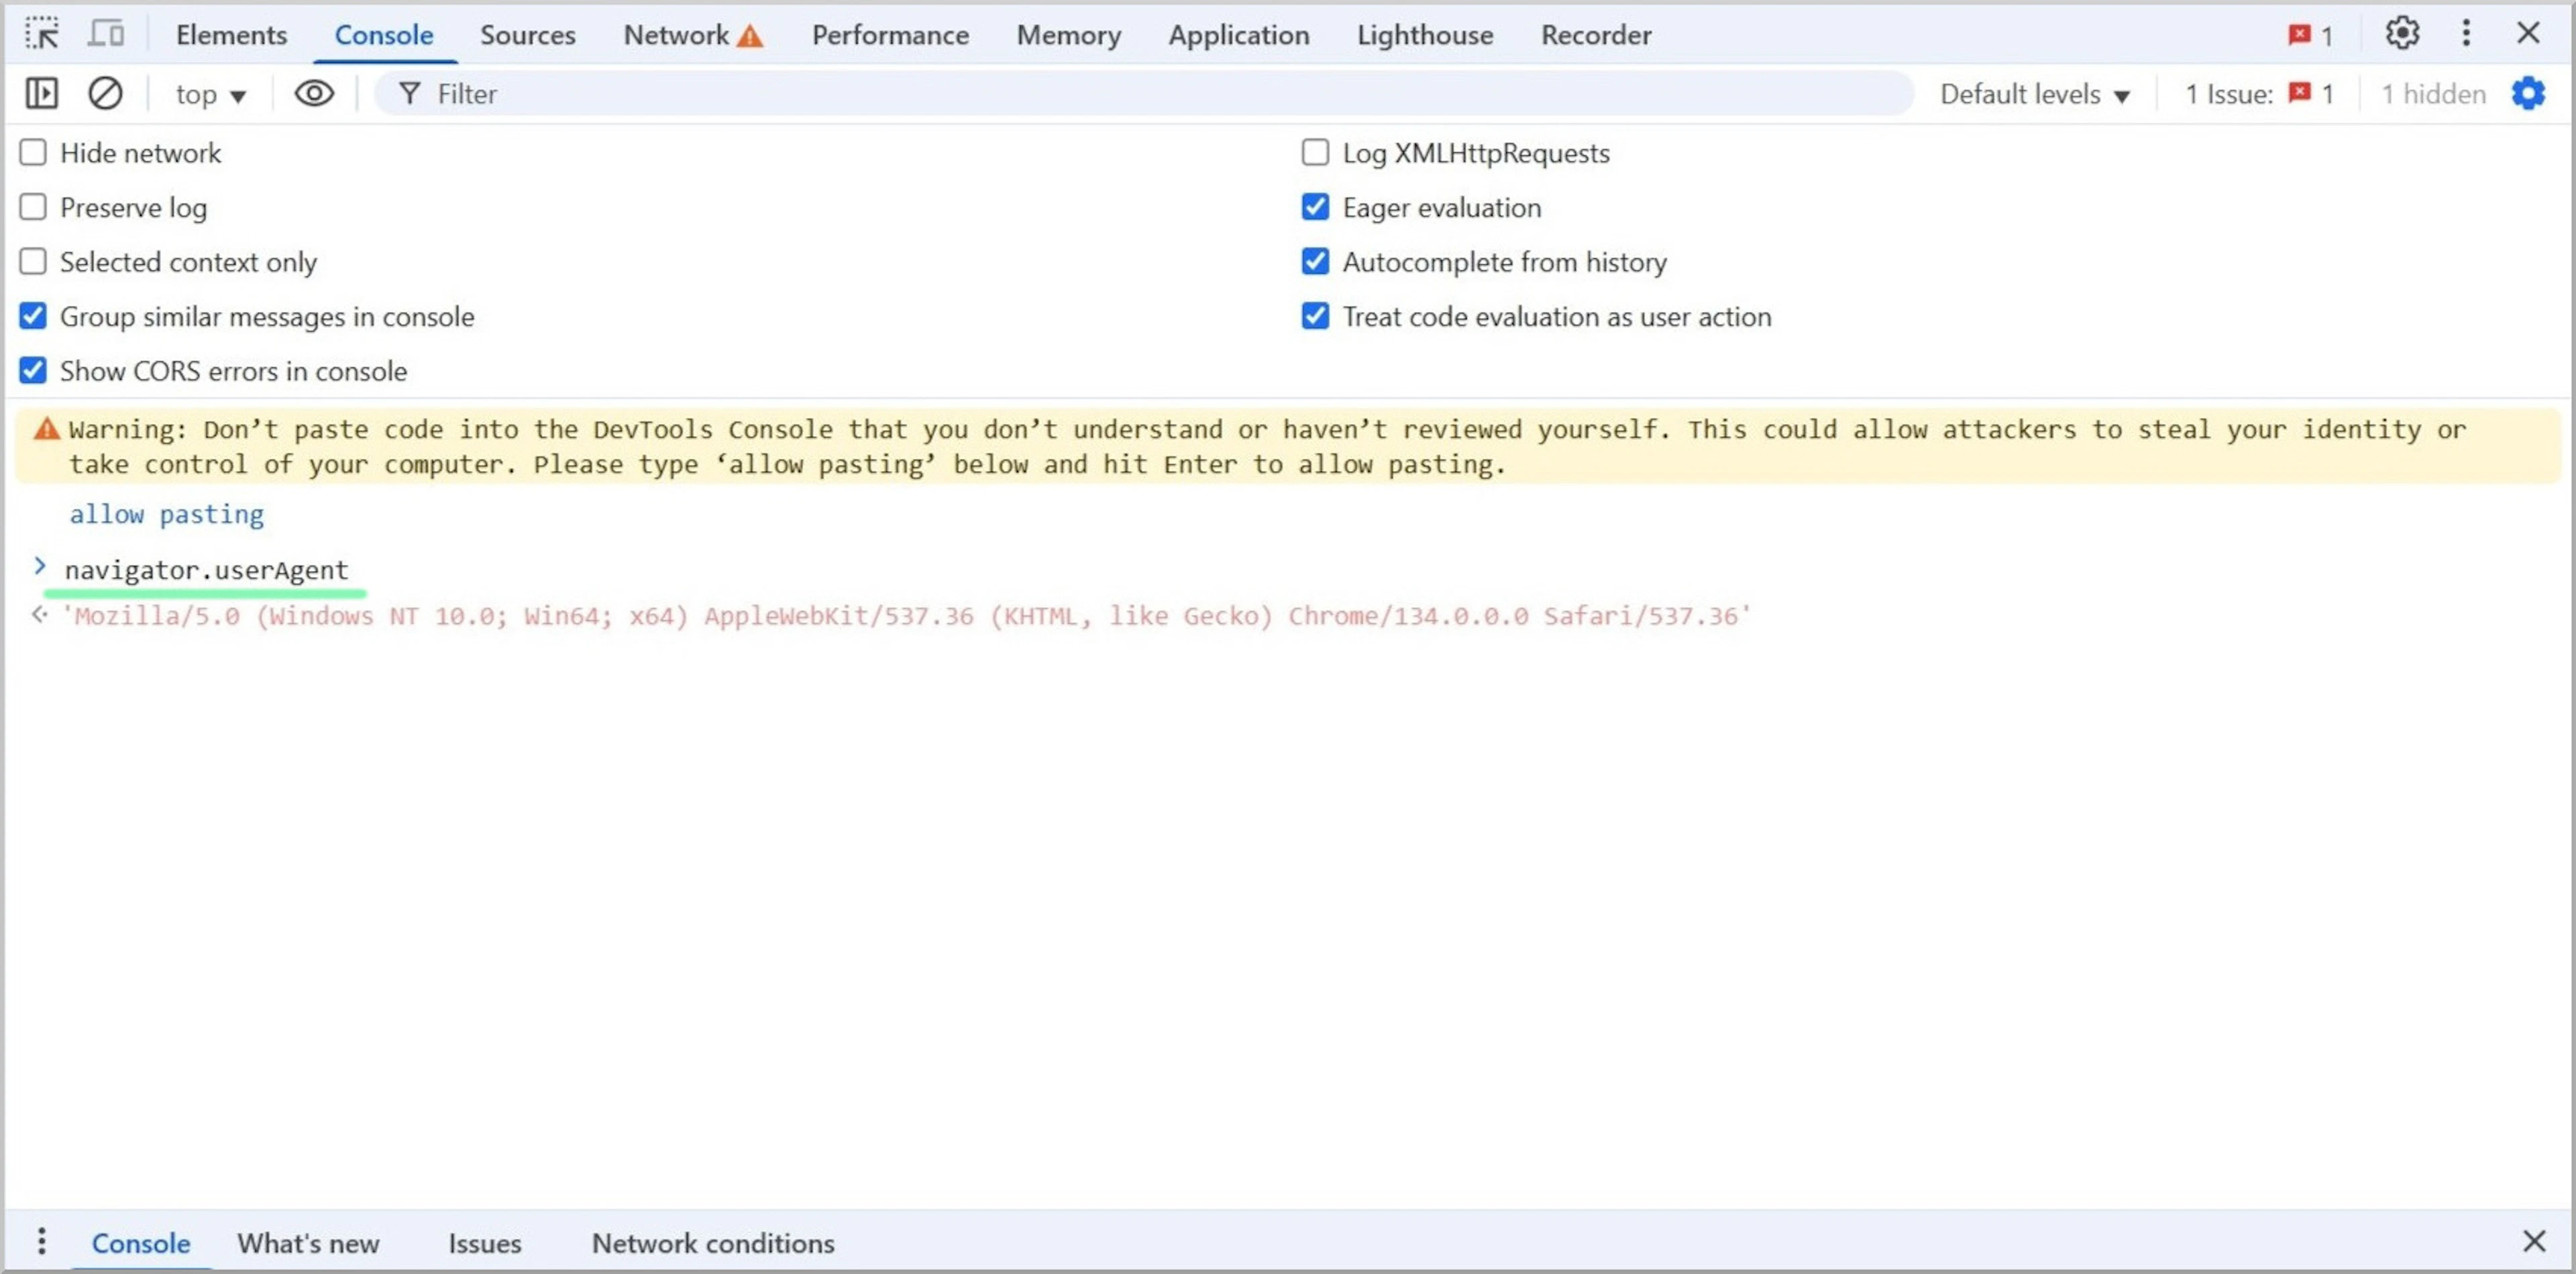Click the Network tab warning triangle
This screenshot has width=2576, height=1274.
[750, 36]
